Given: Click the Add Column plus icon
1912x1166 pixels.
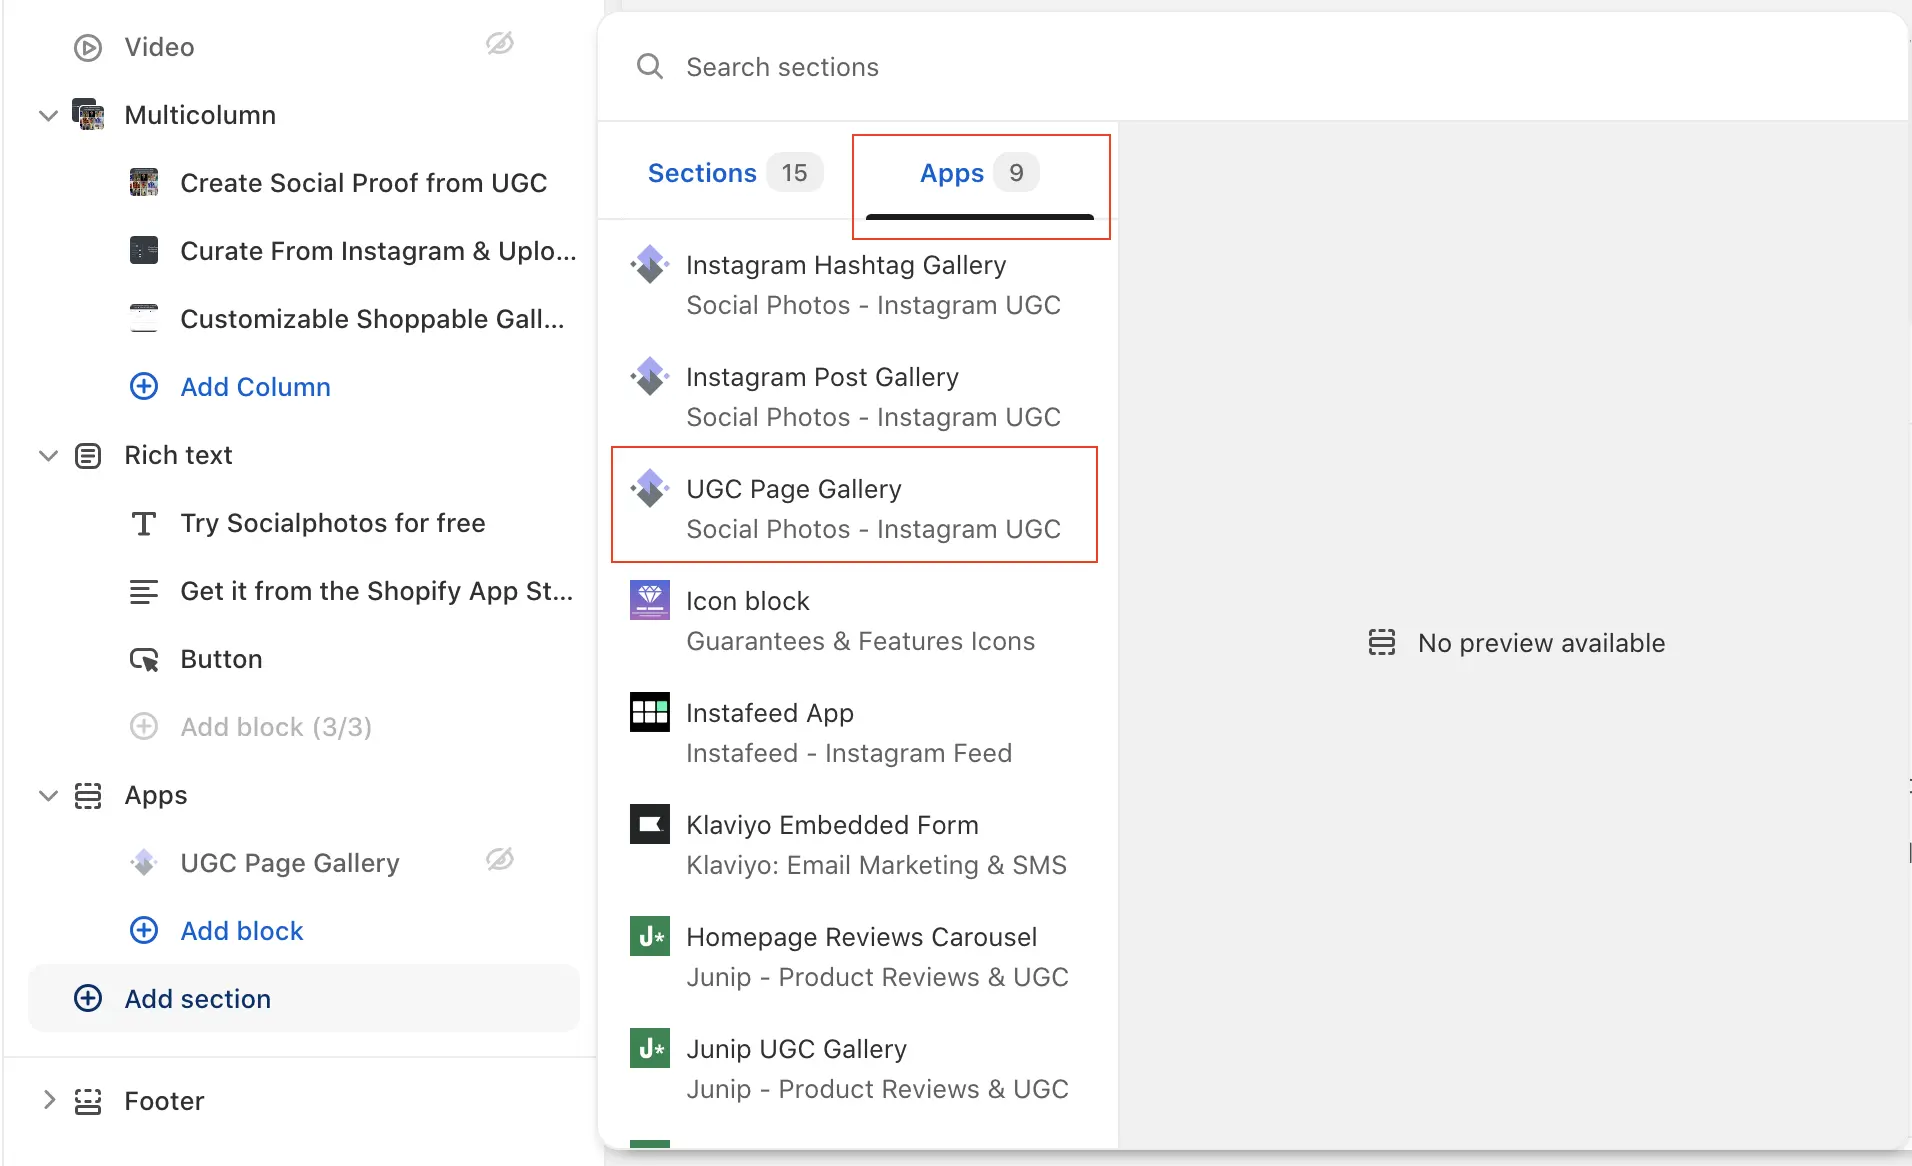Looking at the screenshot, I should pyautogui.click(x=144, y=386).
